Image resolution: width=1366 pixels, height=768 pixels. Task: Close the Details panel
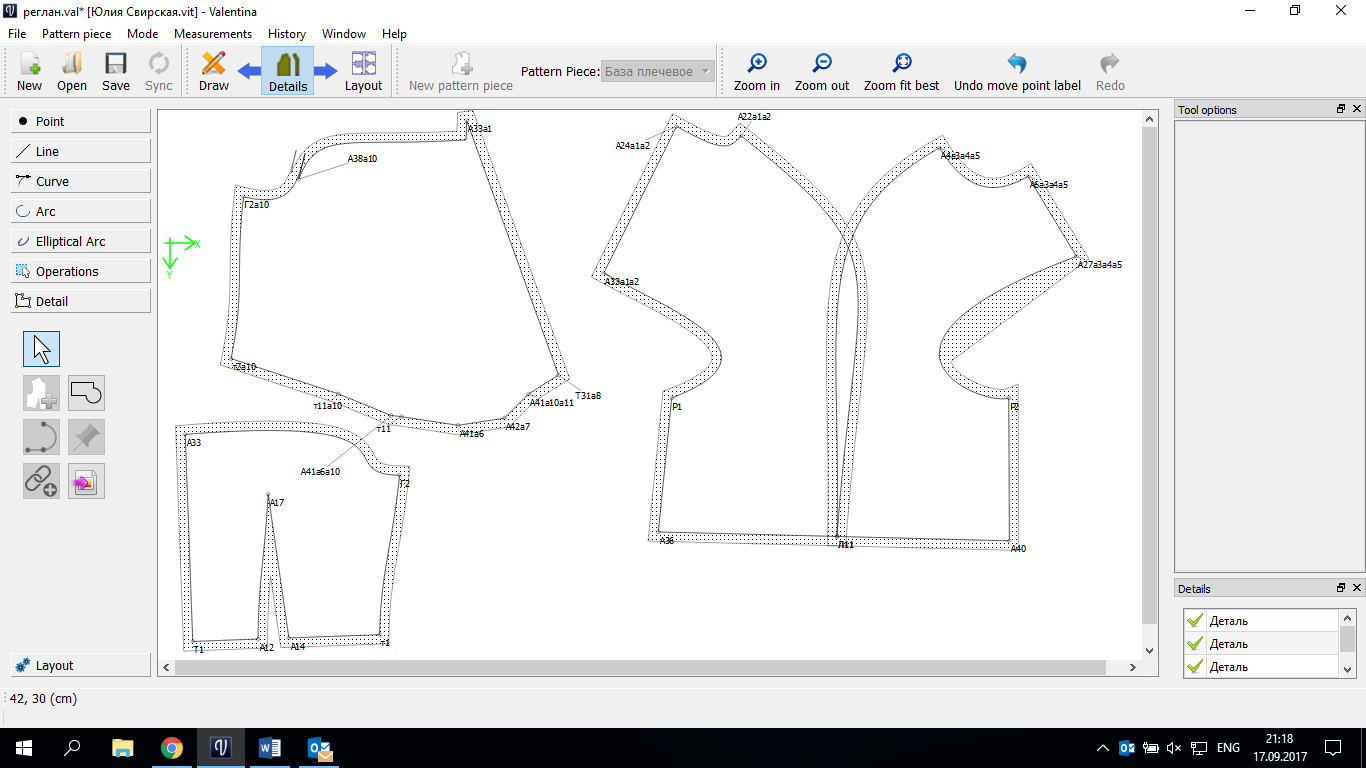click(x=1357, y=588)
